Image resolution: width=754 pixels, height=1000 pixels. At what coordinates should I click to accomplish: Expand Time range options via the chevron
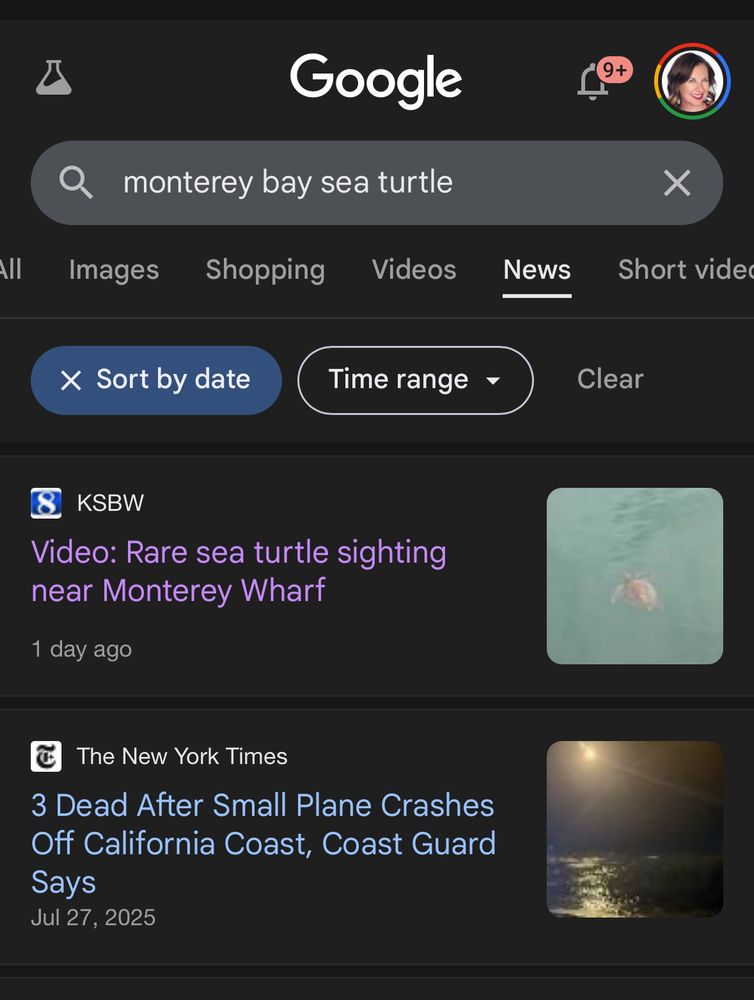click(x=494, y=380)
